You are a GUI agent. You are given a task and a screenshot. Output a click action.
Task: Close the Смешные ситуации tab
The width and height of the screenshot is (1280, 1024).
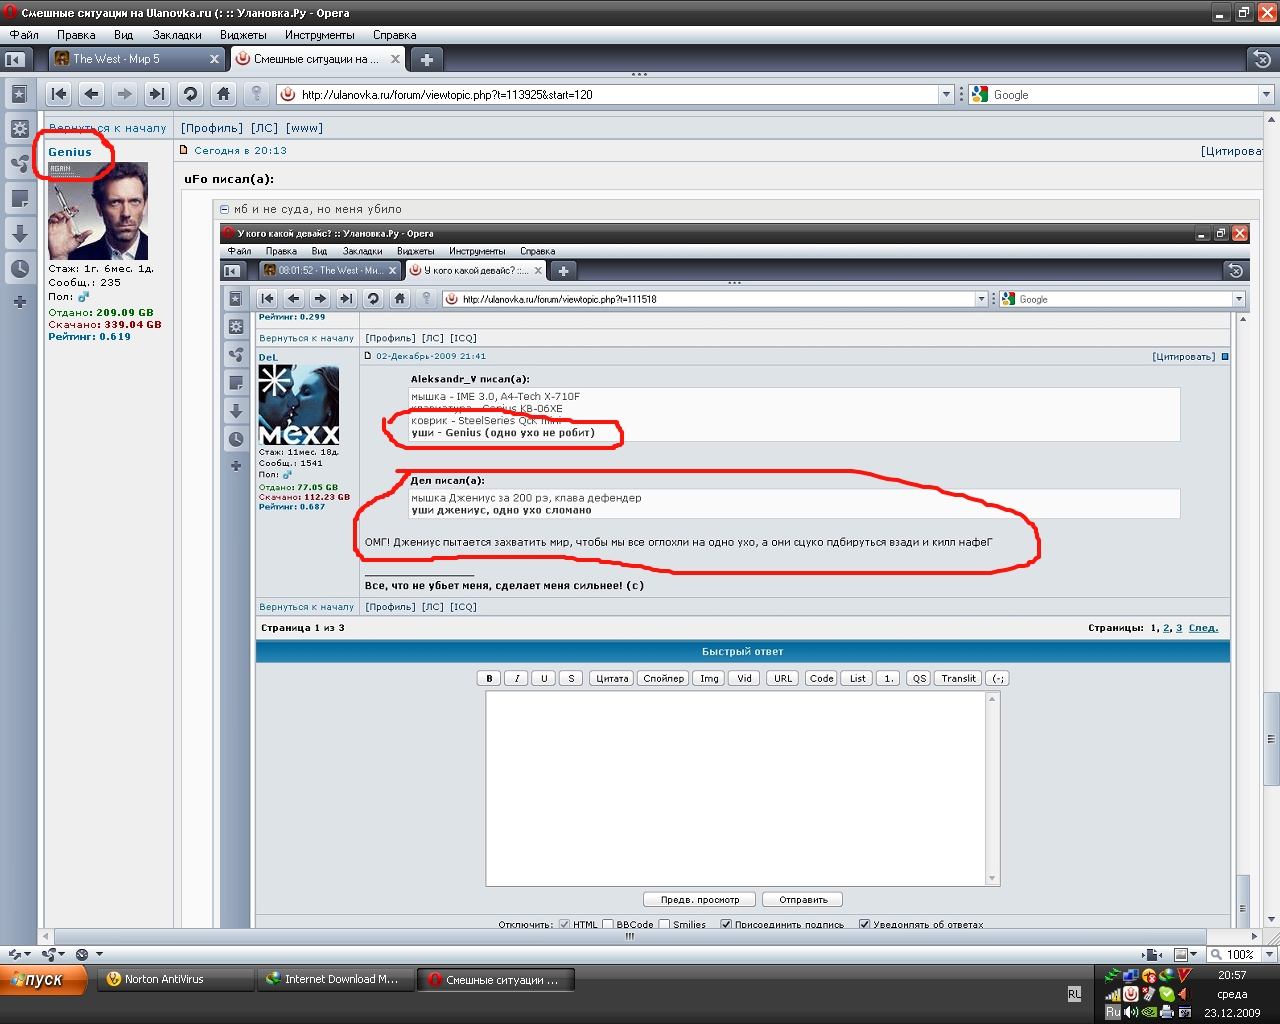395,59
